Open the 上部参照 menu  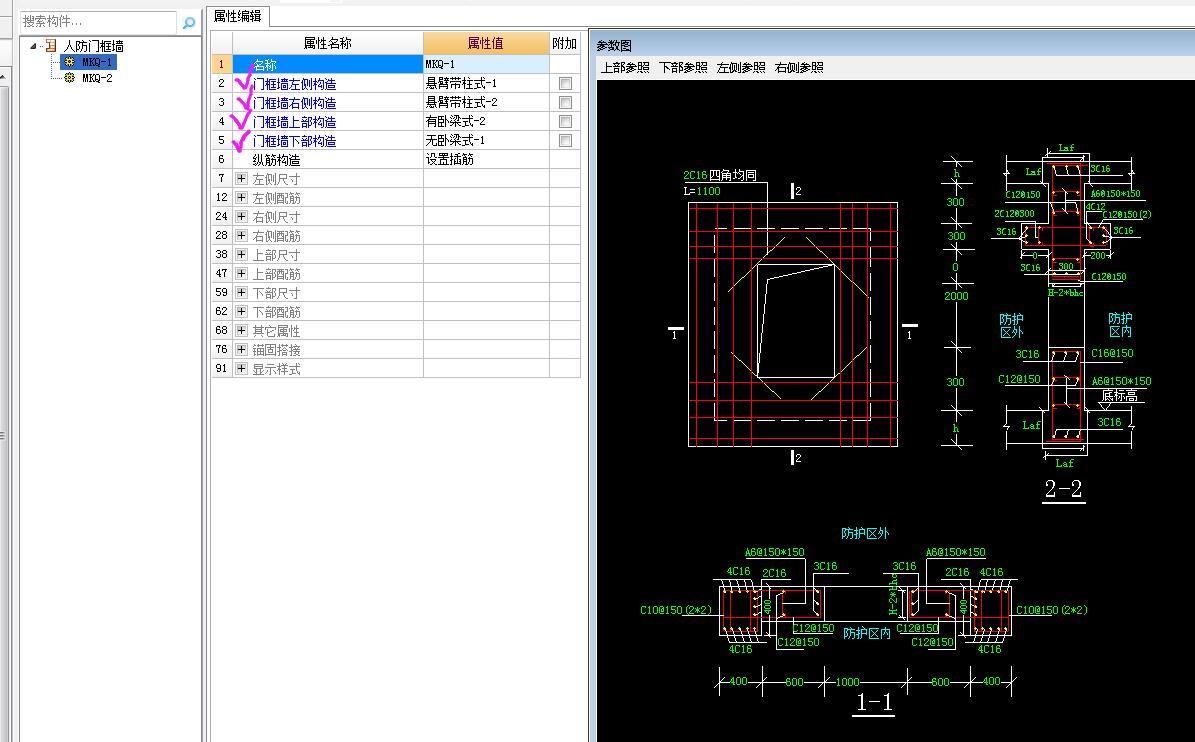click(625, 67)
